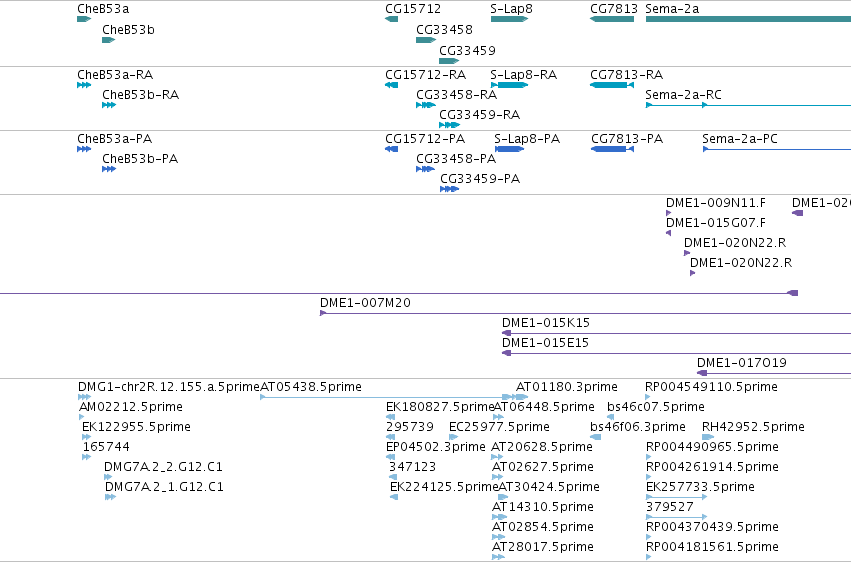
Task: Select the EK122955.5prime EST
Action: [86, 437]
